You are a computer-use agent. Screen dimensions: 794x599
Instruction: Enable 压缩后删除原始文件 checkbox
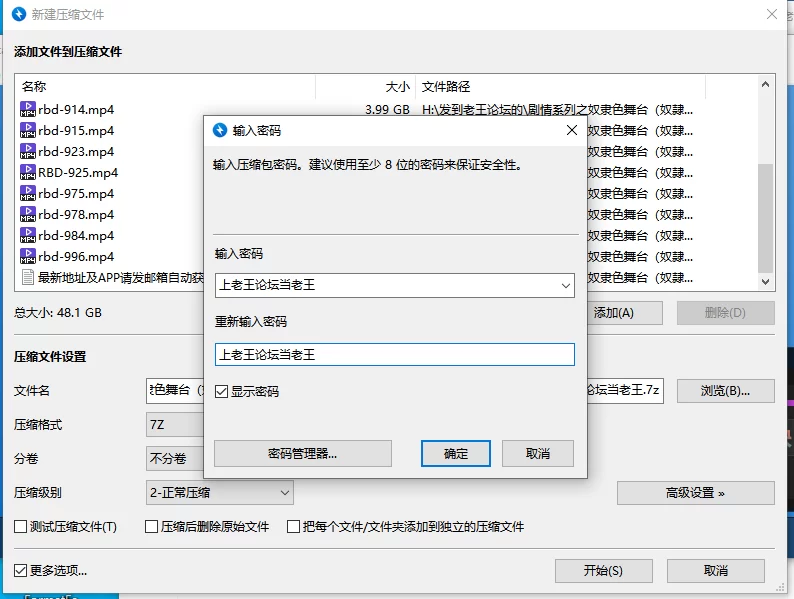[151, 527]
